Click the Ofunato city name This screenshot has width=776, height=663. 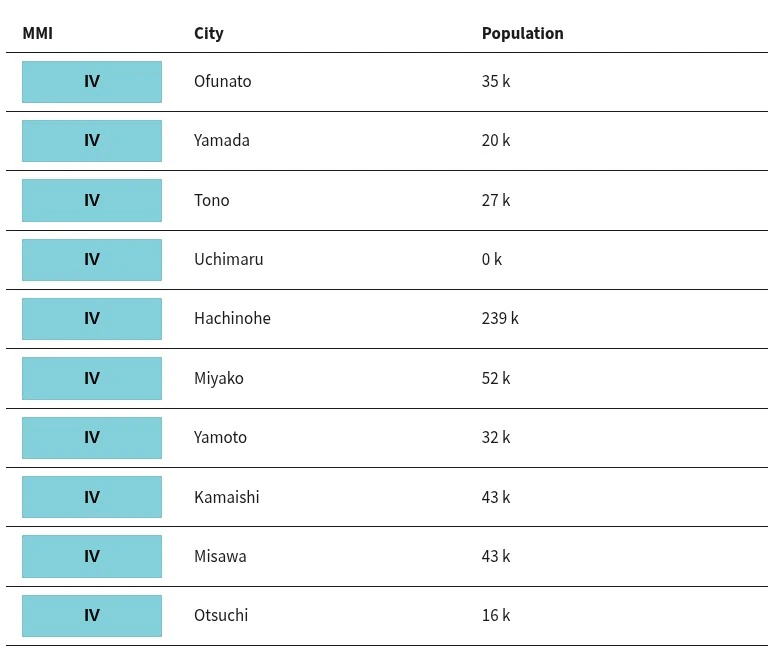pos(222,81)
